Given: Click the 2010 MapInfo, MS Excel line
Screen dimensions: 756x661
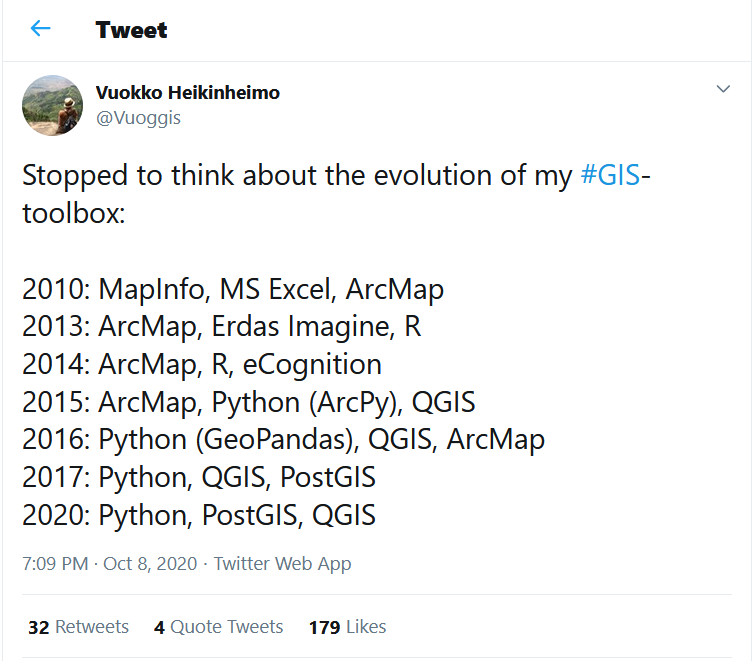Looking at the screenshot, I should (233, 290).
